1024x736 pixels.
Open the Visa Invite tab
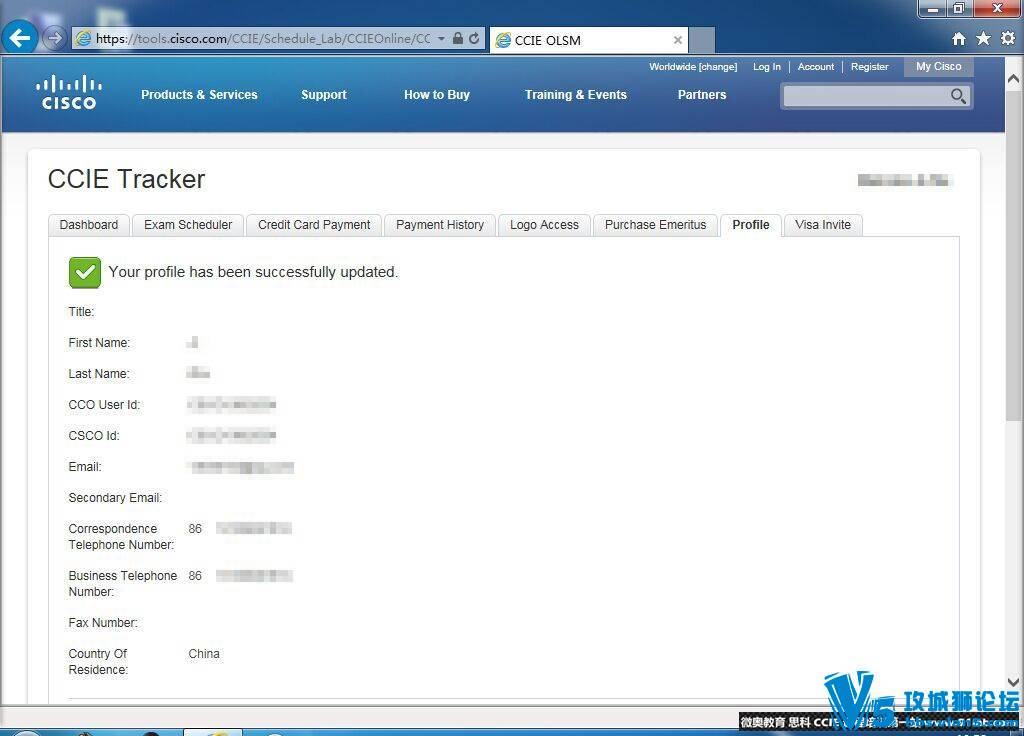(x=823, y=225)
